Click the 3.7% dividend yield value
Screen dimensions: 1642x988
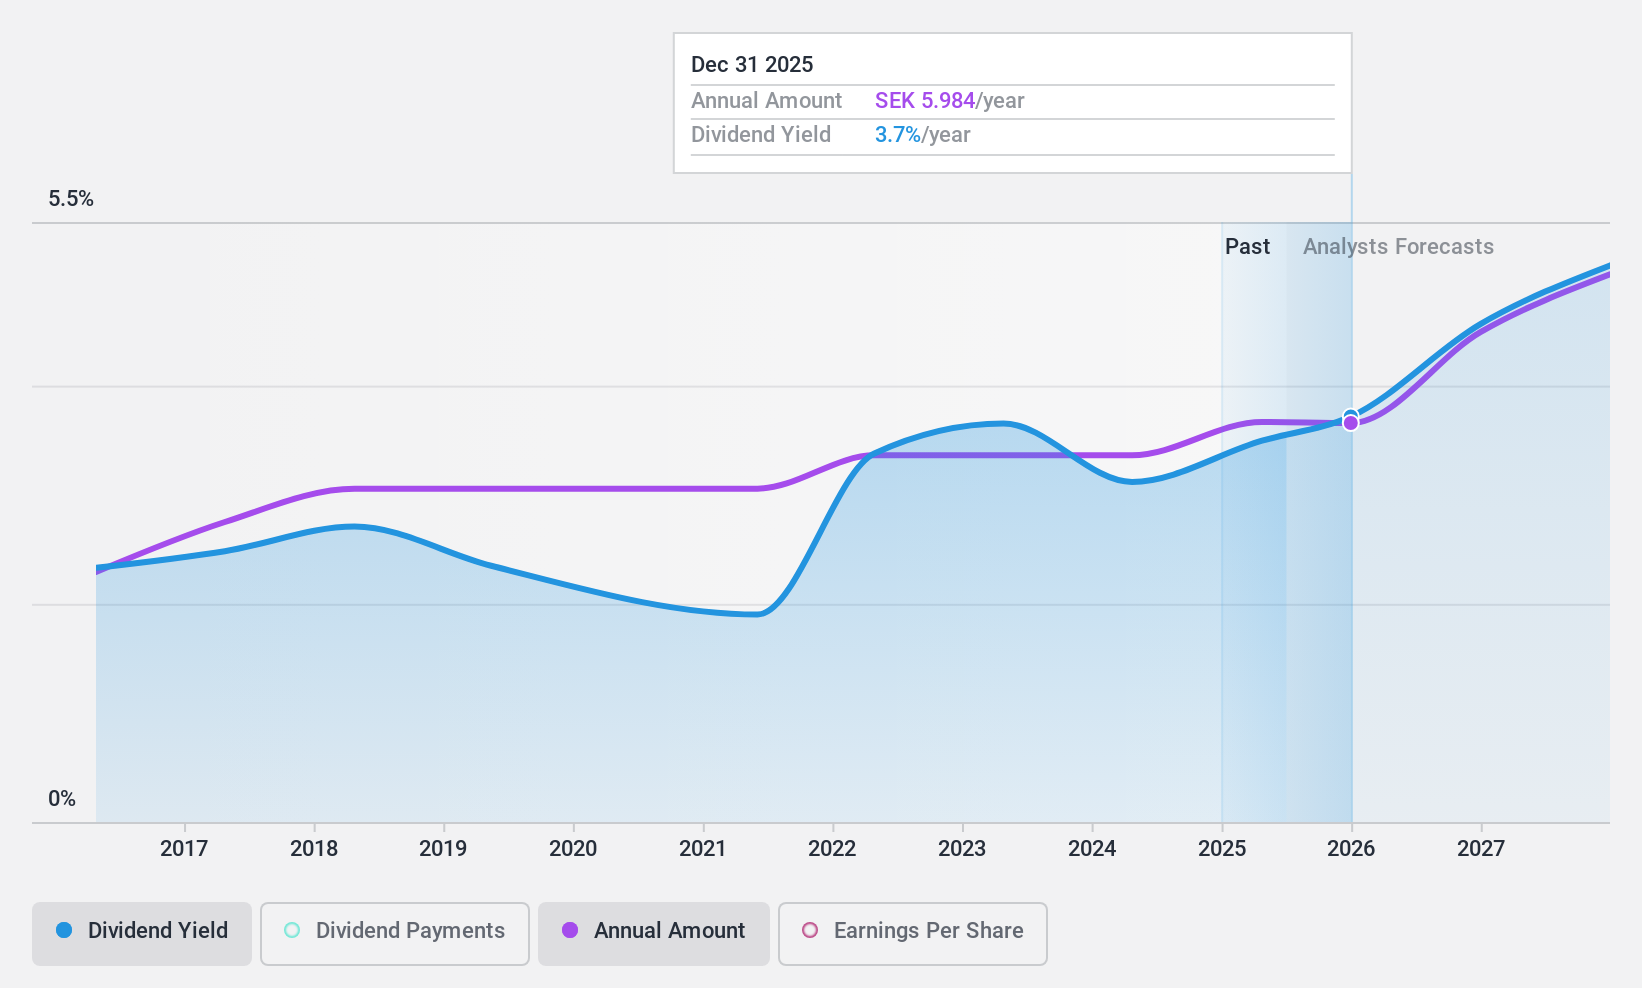(898, 135)
